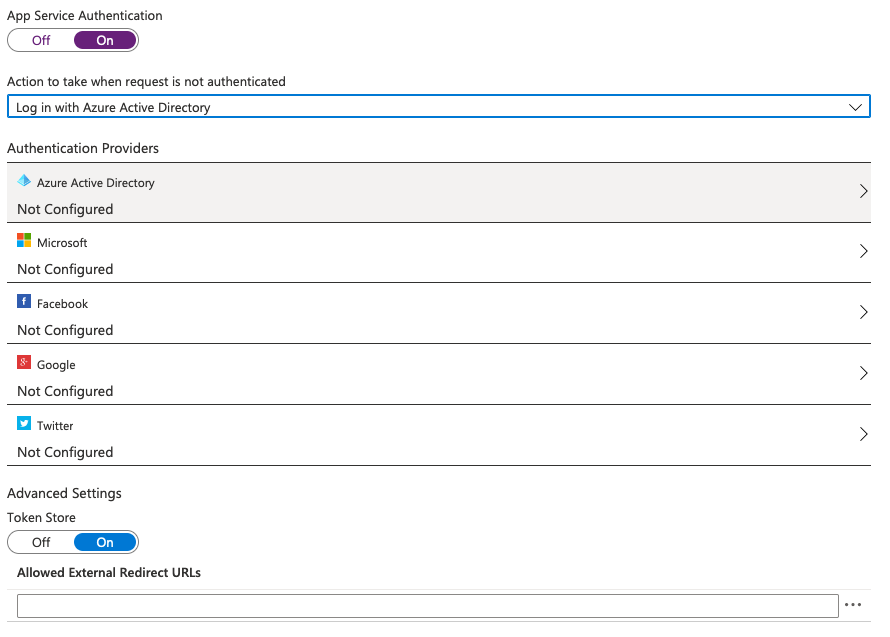Expand Azure Active Directory chevron arrow

(863, 191)
